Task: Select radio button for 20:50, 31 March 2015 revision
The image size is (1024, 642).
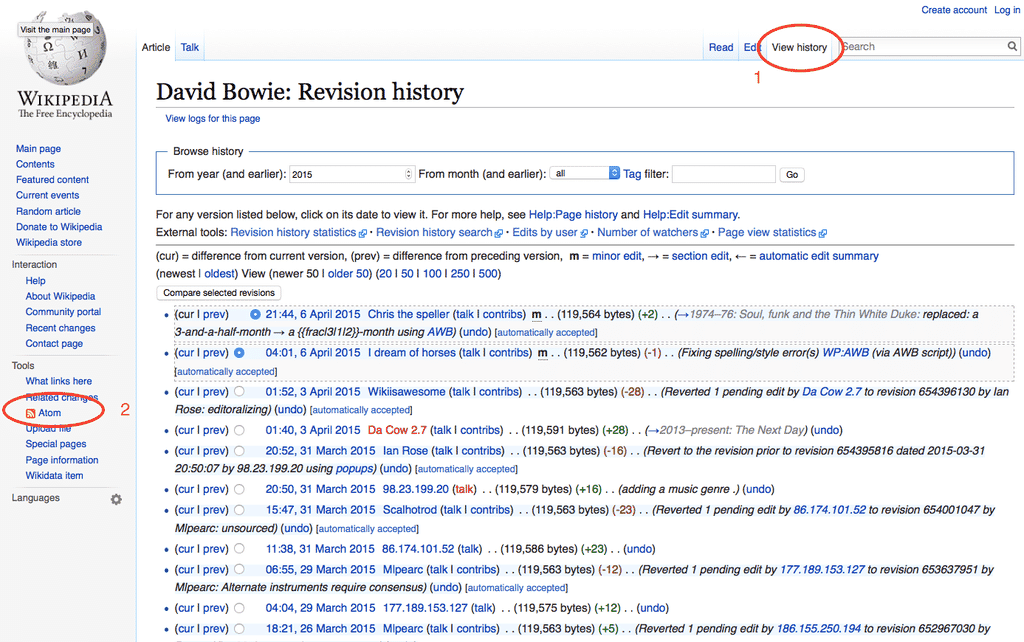Action: pyautogui.click(x=240, y=489)
